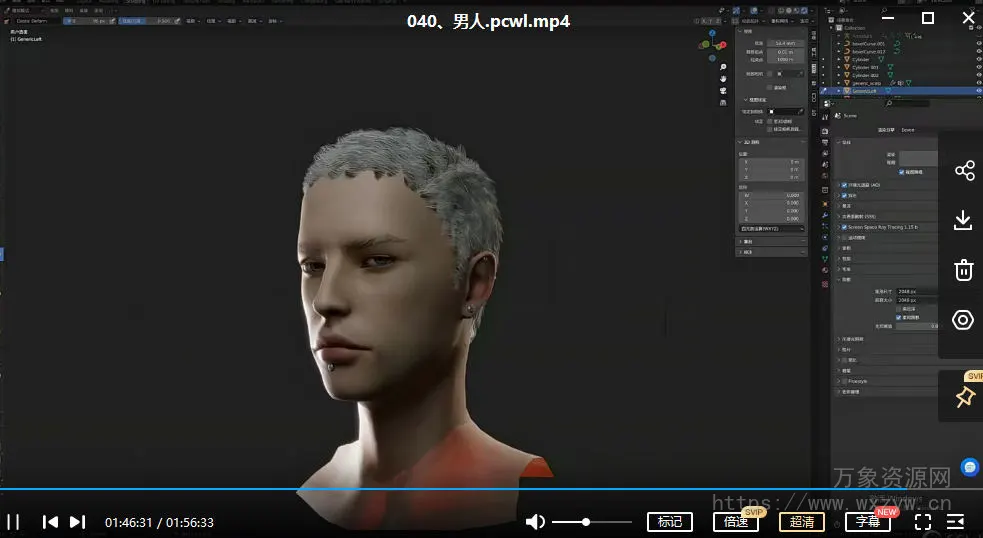983x538 pixels.
Task: Delete the video using trash icon
Action: coord(964,269)
